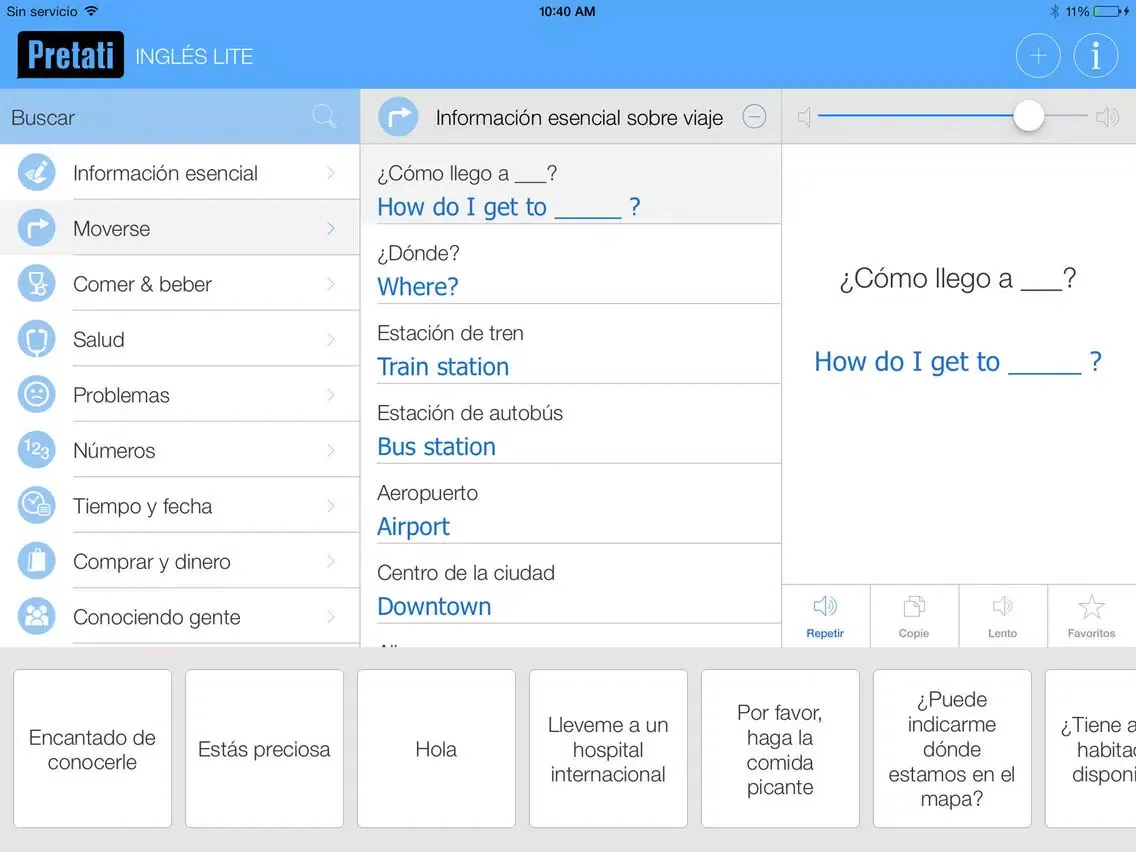1136x852 pixels.
Task: Tap the Problemas sad face icon
Action: 36,395
